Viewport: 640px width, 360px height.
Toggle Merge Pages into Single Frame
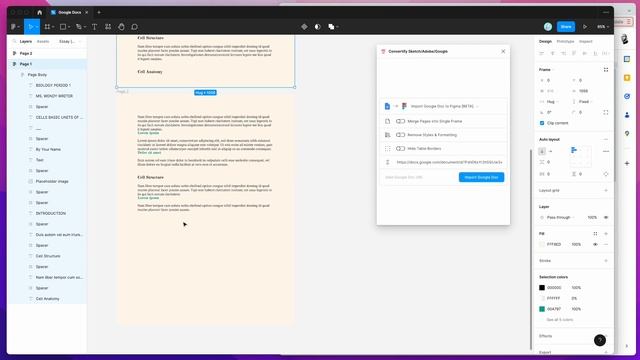coord(400,121)
